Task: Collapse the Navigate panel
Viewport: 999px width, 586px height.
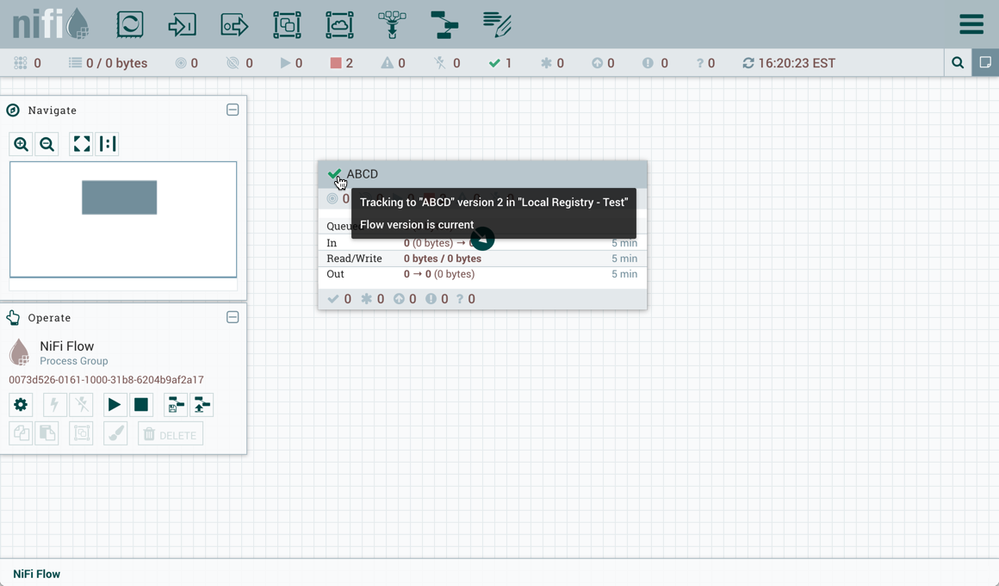Action: click(232, 110)
